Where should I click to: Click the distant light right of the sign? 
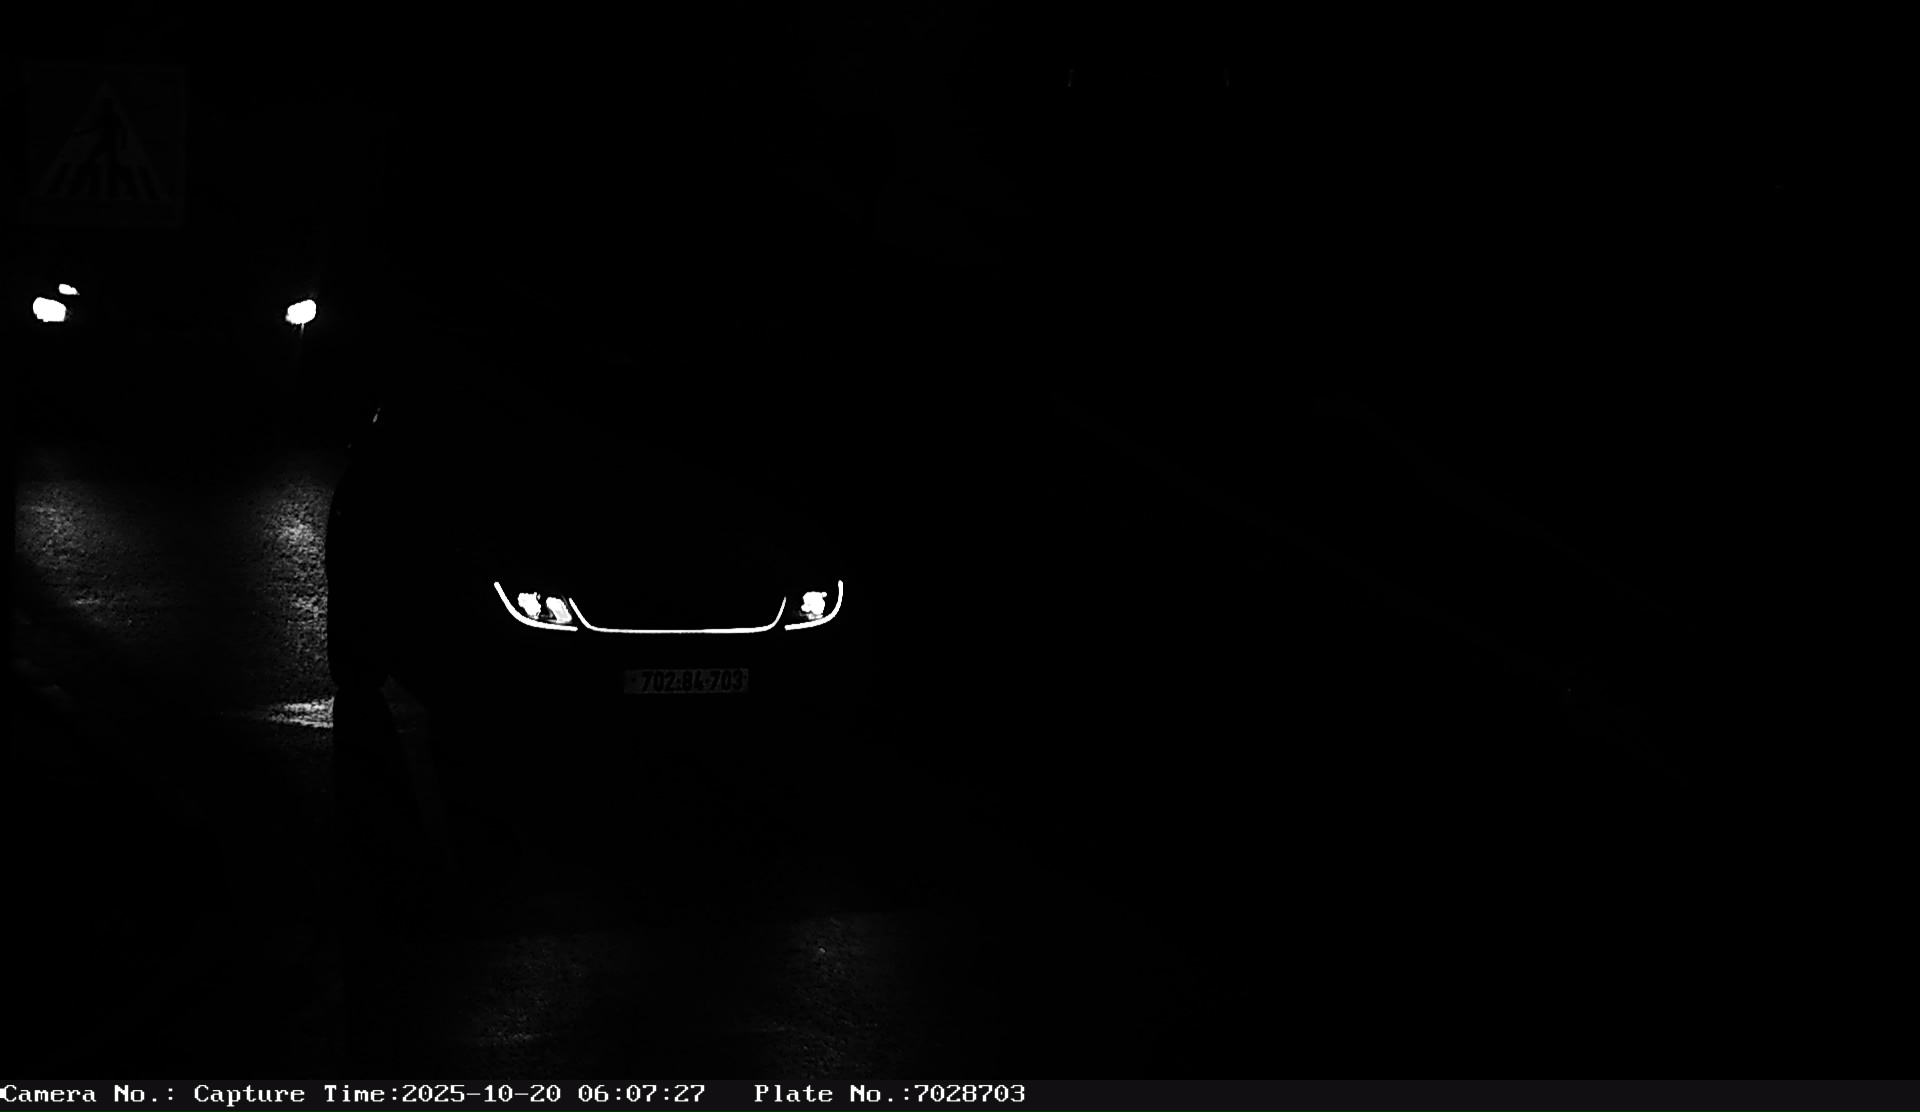pos(301,312)
